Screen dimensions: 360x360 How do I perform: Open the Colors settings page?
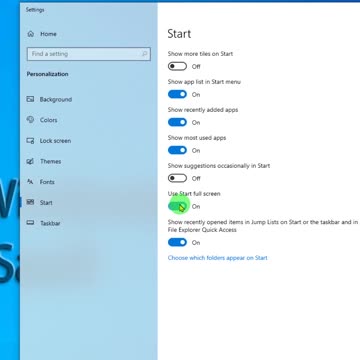pos(49,120)
